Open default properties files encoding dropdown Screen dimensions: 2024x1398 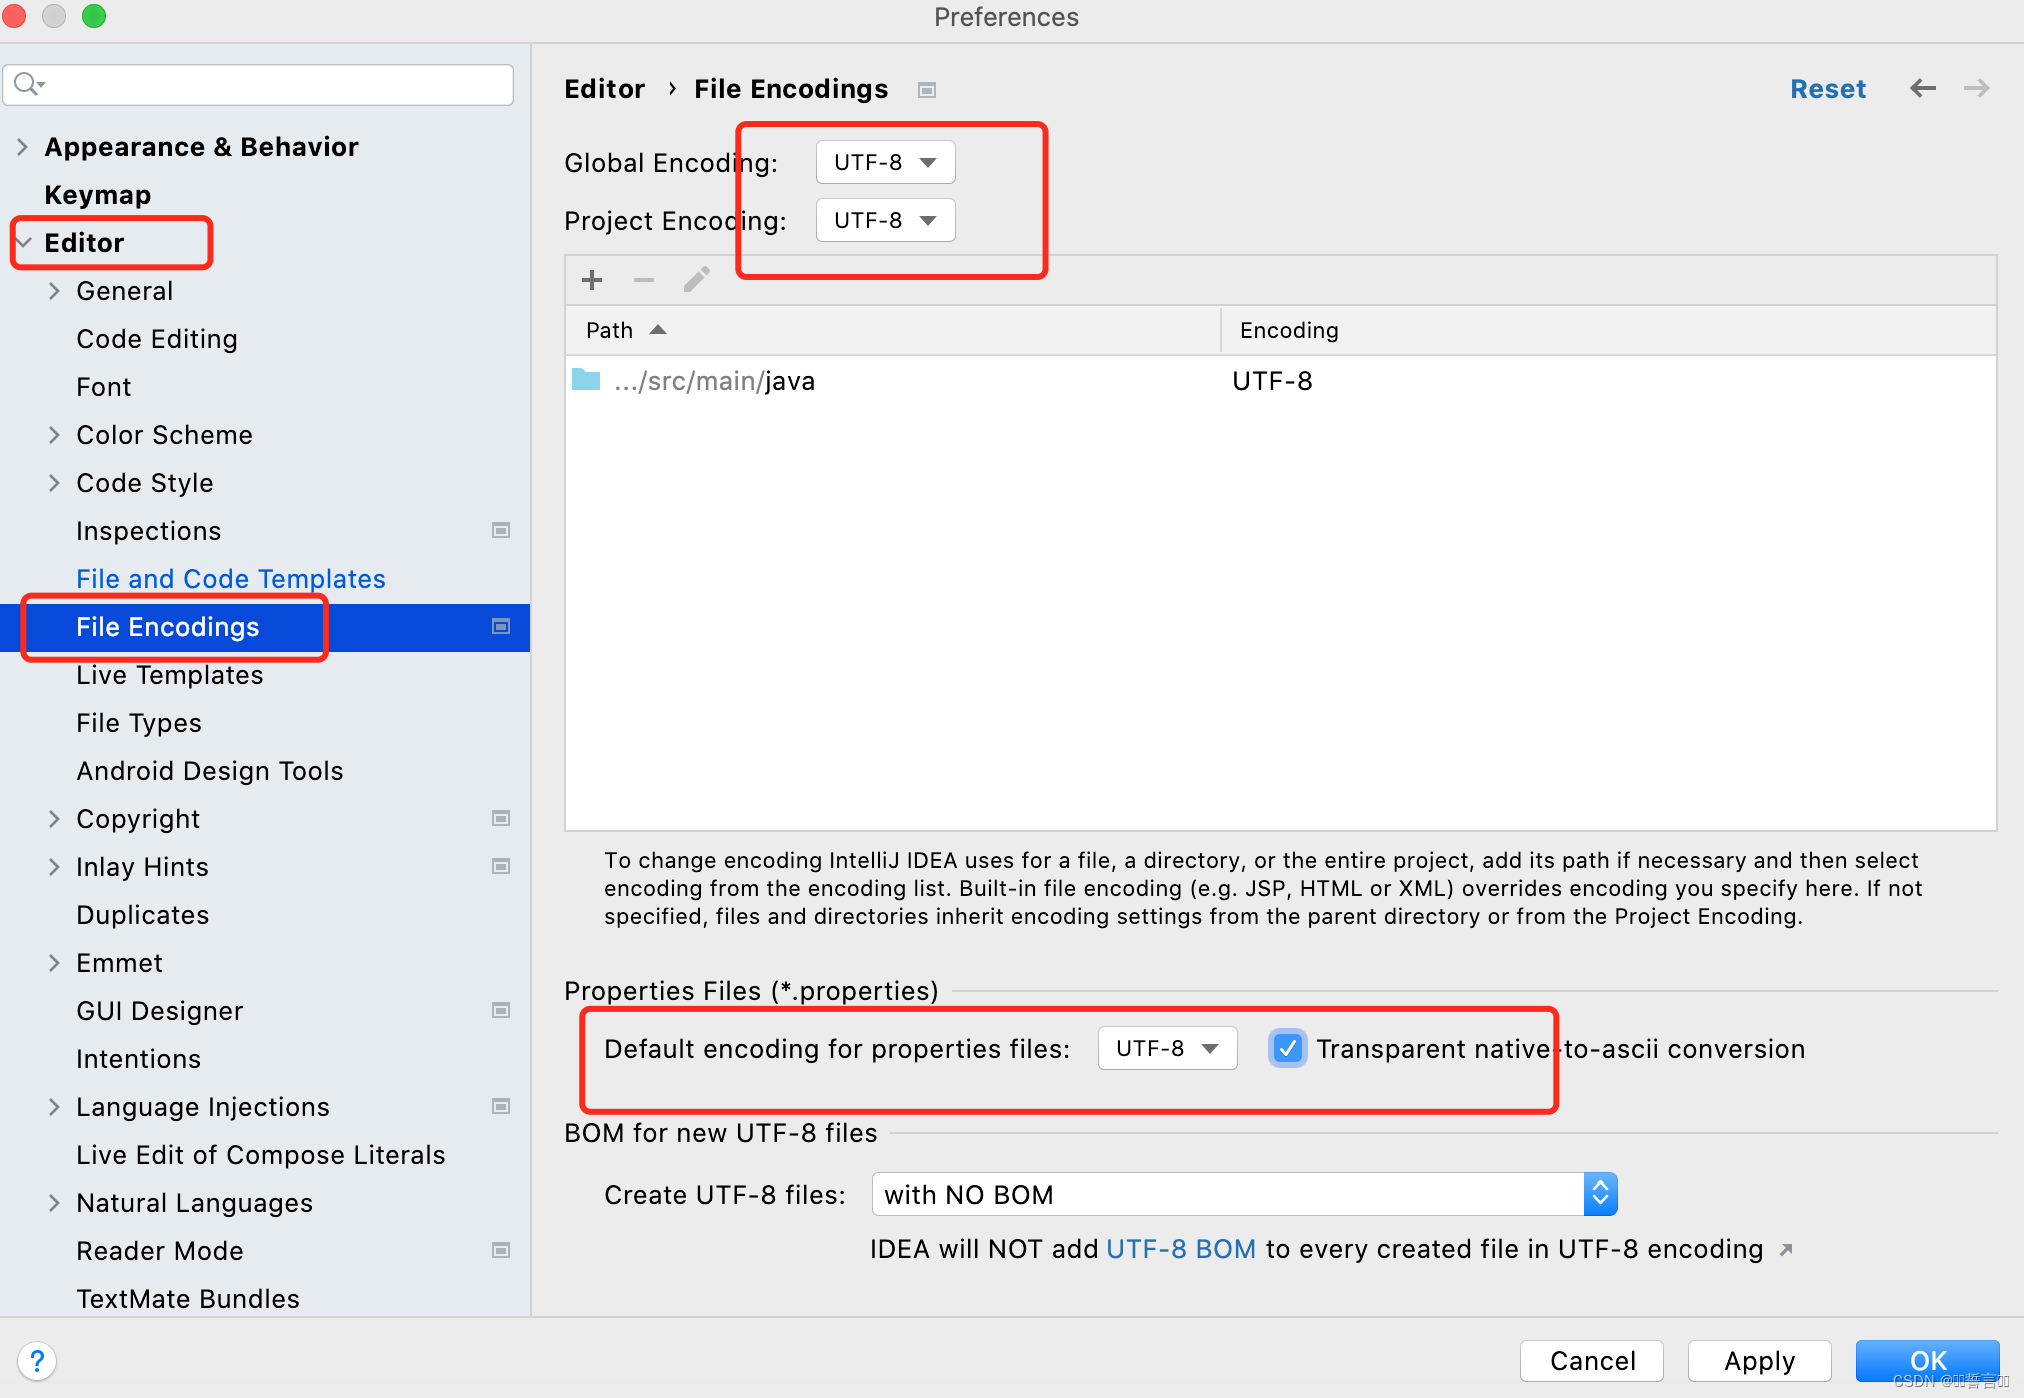click(1167, 1048)
